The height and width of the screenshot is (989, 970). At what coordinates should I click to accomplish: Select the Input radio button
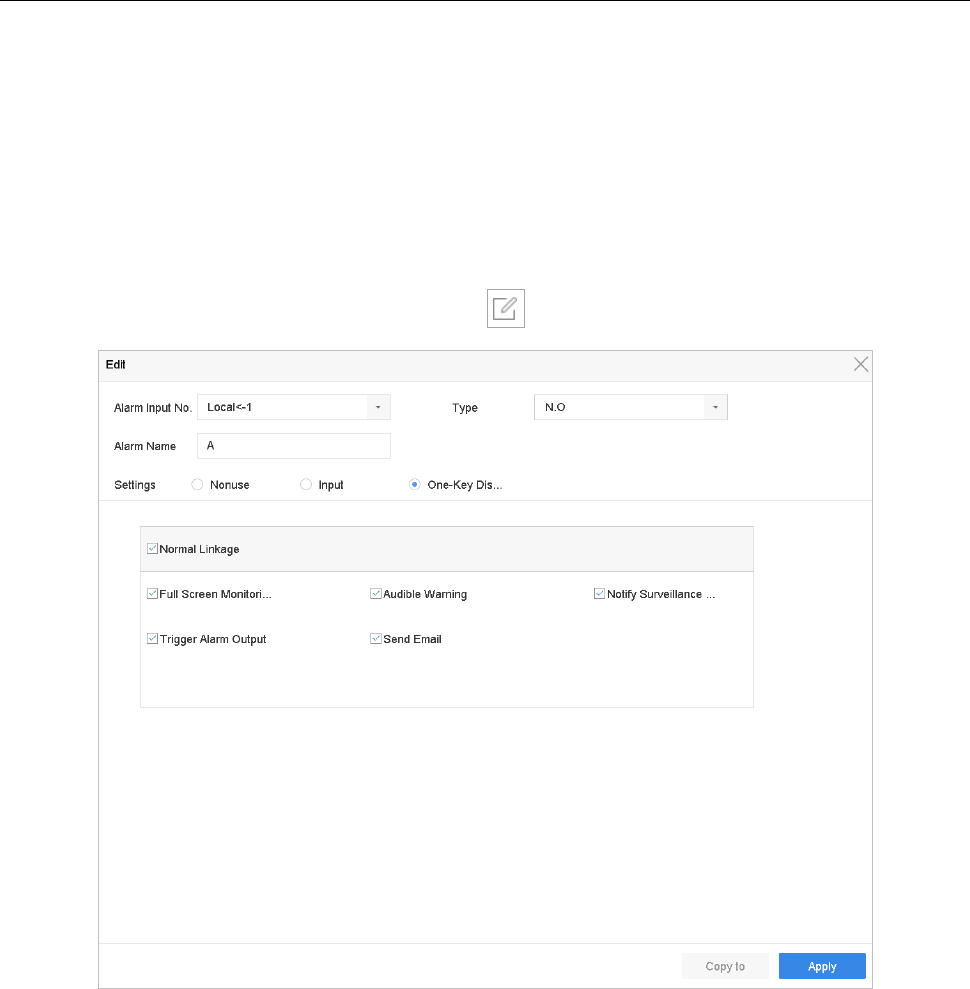306,484
